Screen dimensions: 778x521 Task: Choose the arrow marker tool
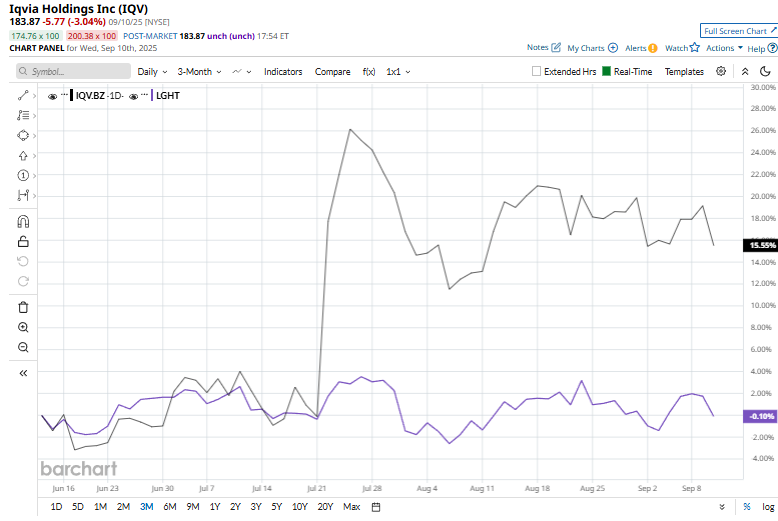pyautogui.click(x=23, y=156)
